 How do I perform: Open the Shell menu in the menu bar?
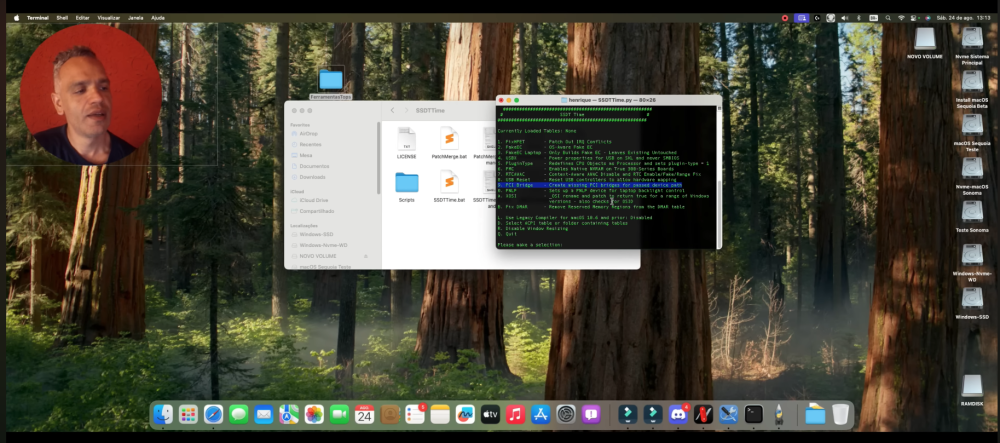[62, 18]
